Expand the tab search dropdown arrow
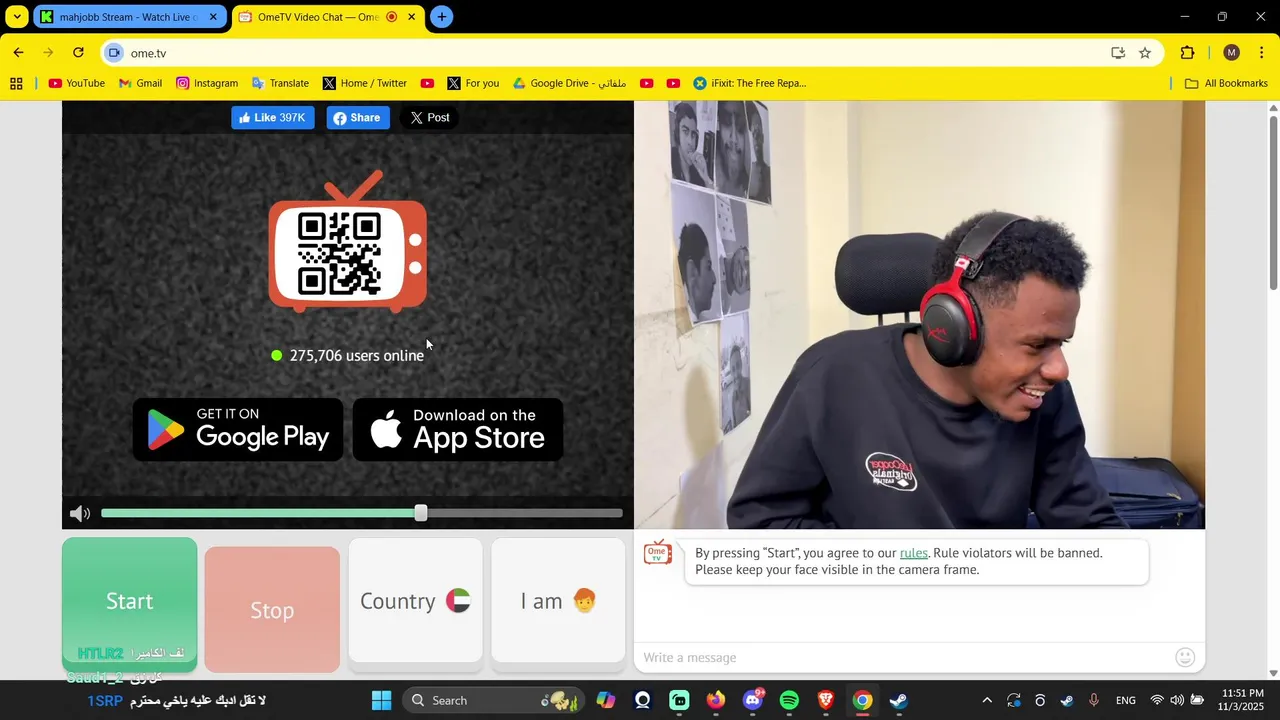This screenshot has width=1280, height=720. [17, 17]
